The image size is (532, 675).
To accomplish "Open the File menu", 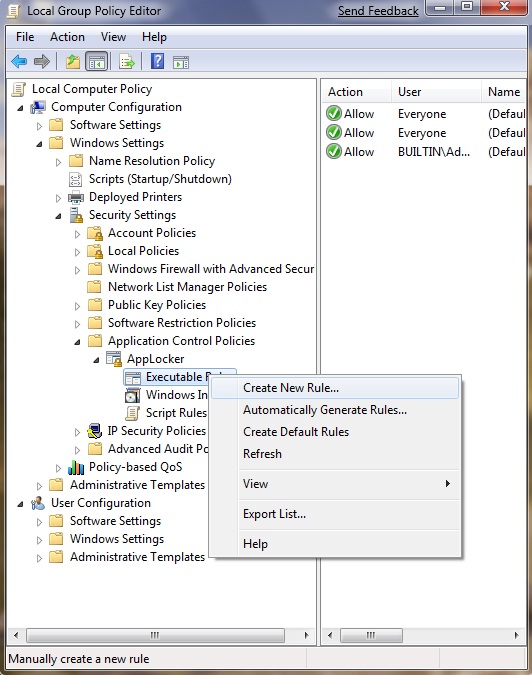I will pos(25,37).
